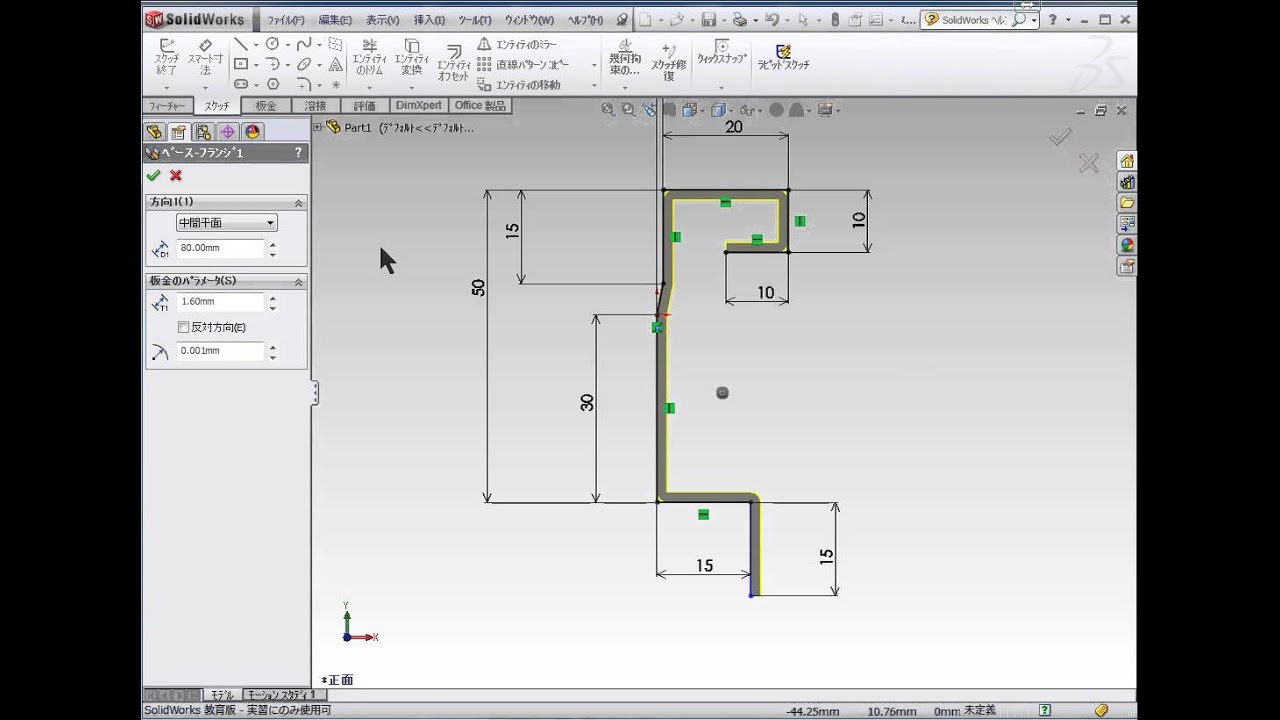Select the Ellipse sketch tool
The height and width of the screenshot is (720, 1280).
coord(304,64)
